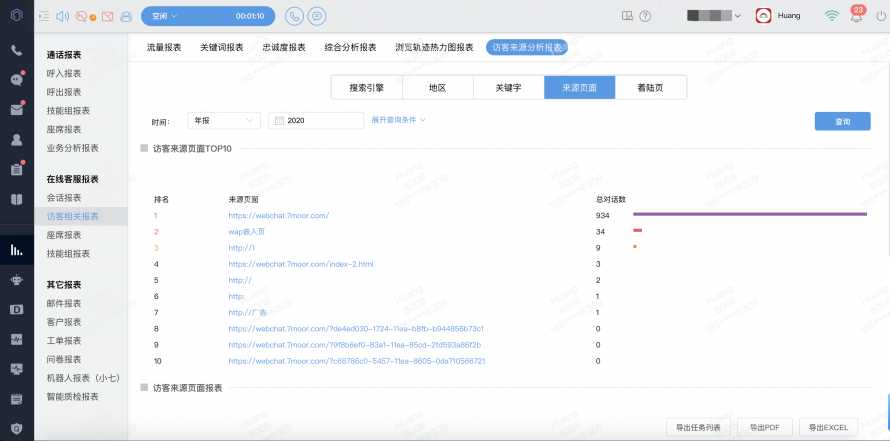The width and height of the screenshot is (890, 441).
Task: Switch to 浏览轨迹热力图报表 tab
Action: (434, 48)
